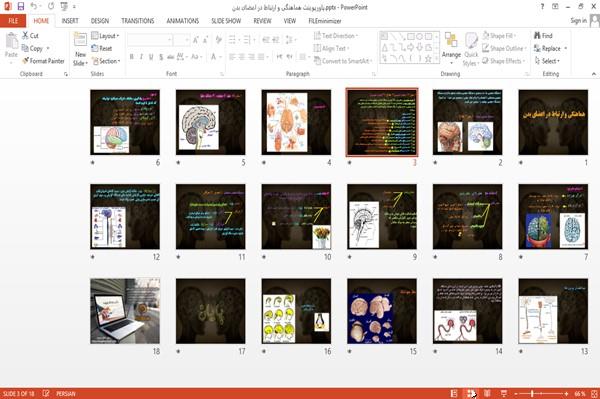Screen dimensions: 600x399
Task: Select slide 15 brain specimens thumbnail
Action: [382, 311]
